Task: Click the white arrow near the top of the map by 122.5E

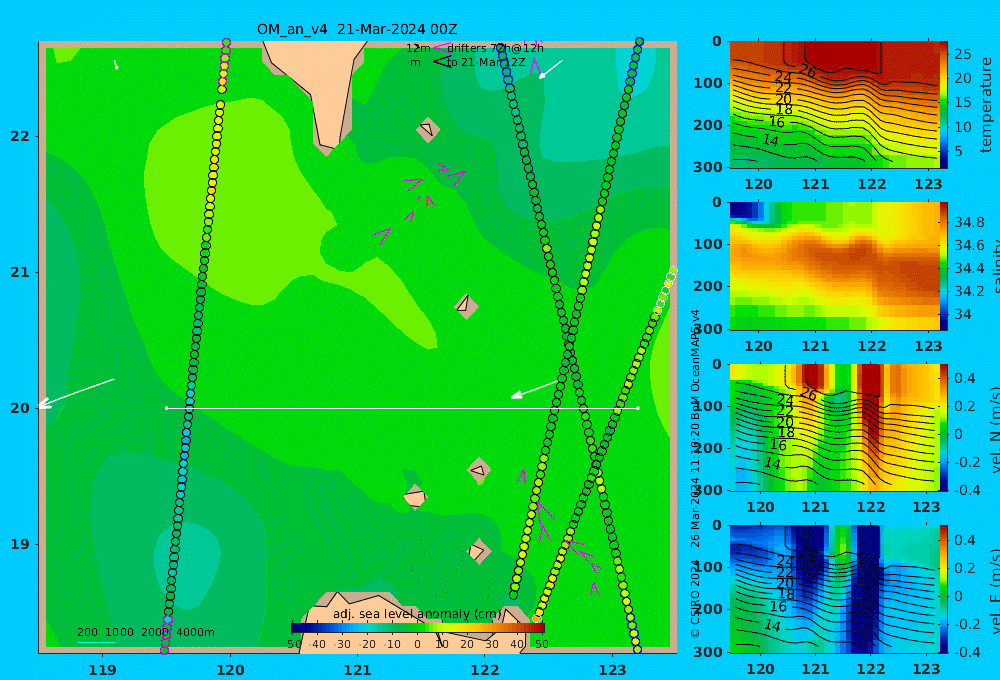Action: point(550,70)
